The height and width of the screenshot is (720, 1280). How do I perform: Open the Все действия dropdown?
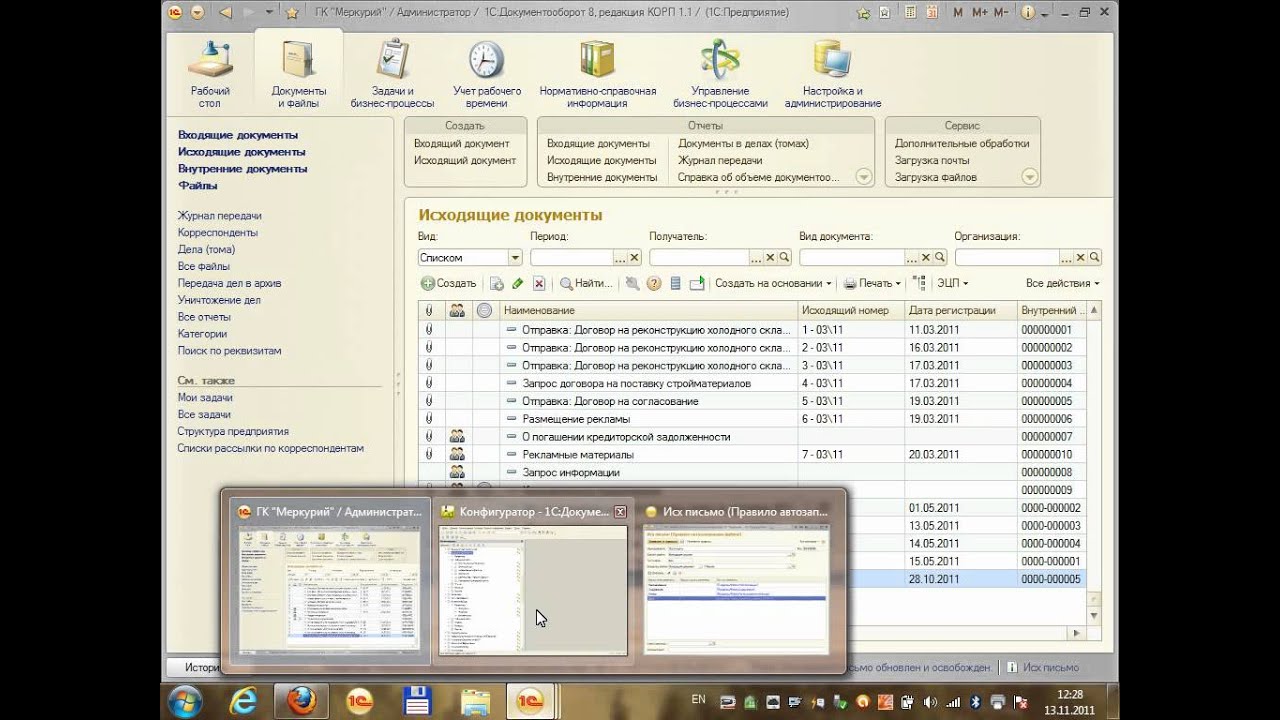[x=1062, y=283]
